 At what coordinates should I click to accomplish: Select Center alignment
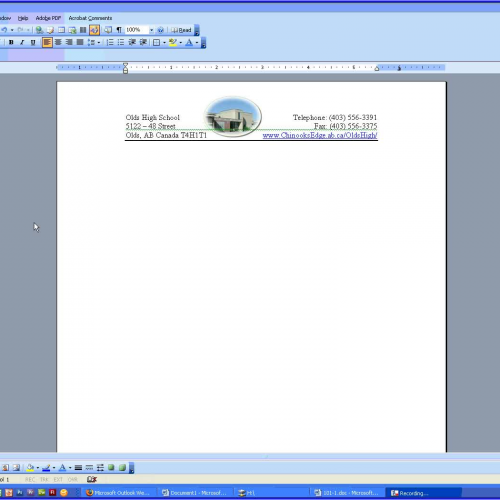(x=58, y=42)
